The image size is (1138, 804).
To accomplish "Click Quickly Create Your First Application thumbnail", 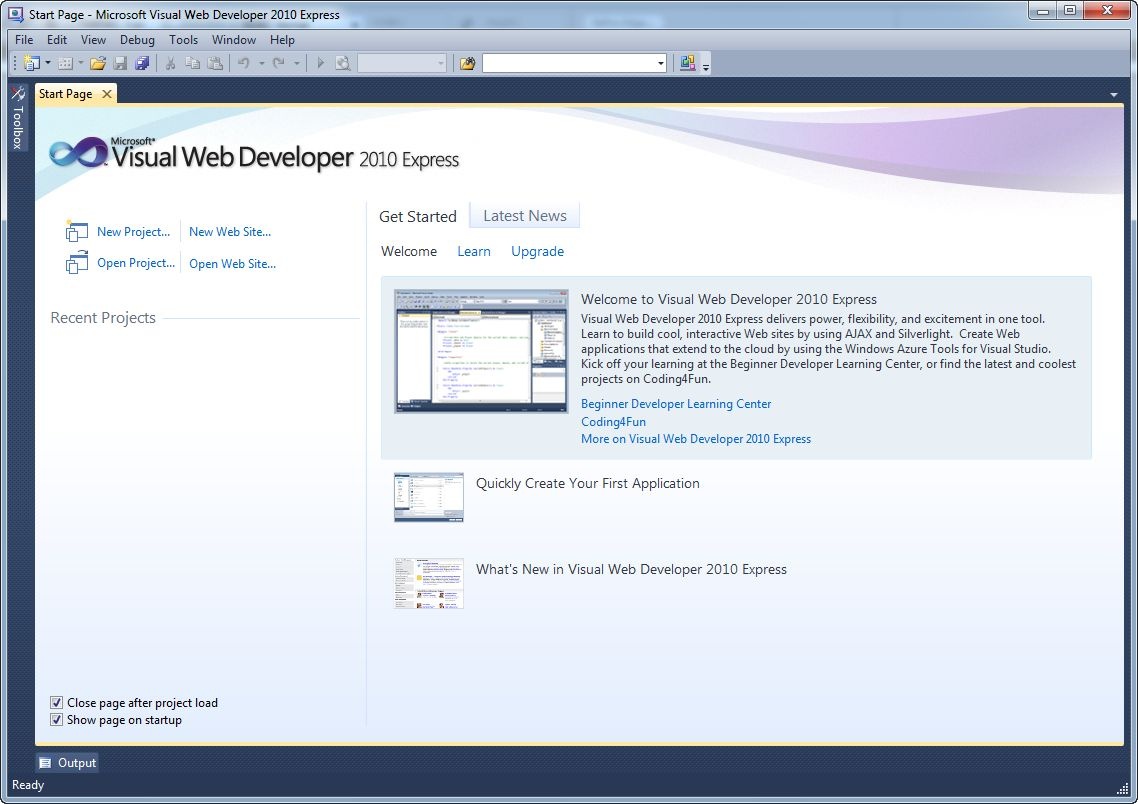I will pyautogui.click(x=429, y=497).
